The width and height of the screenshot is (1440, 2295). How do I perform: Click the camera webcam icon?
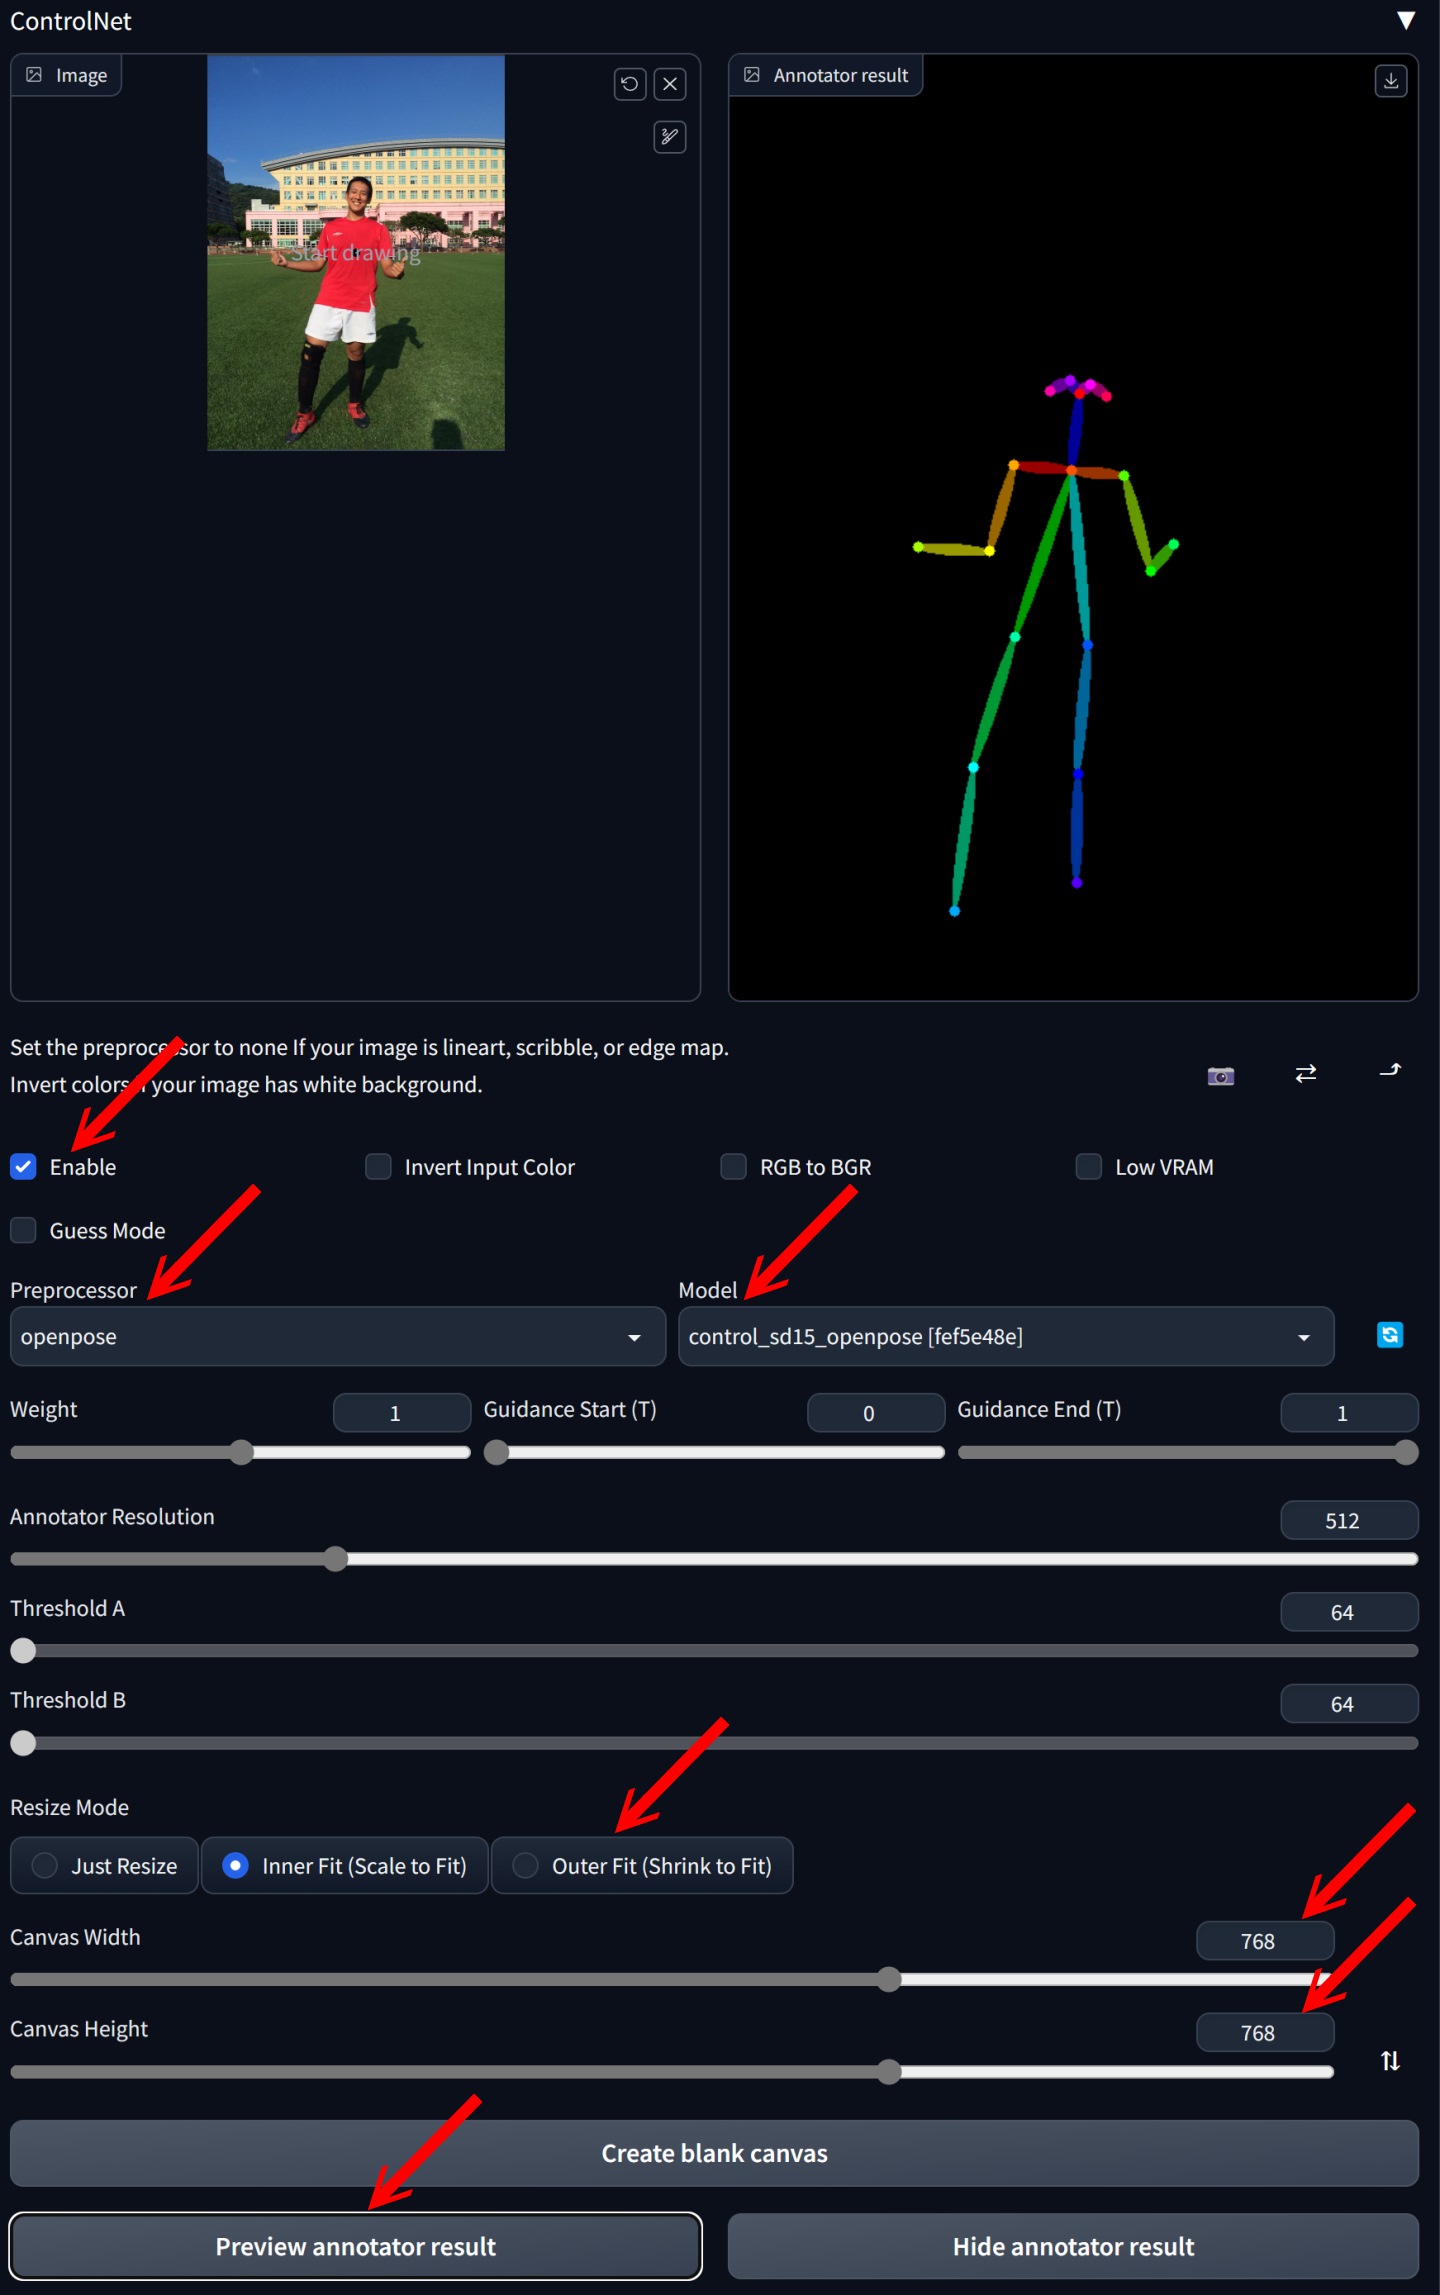tap(1220, 1075)
